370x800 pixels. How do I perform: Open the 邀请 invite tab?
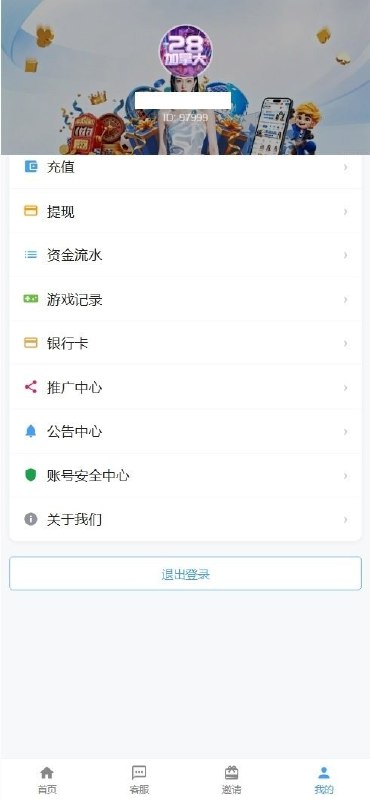pos(232,780)
